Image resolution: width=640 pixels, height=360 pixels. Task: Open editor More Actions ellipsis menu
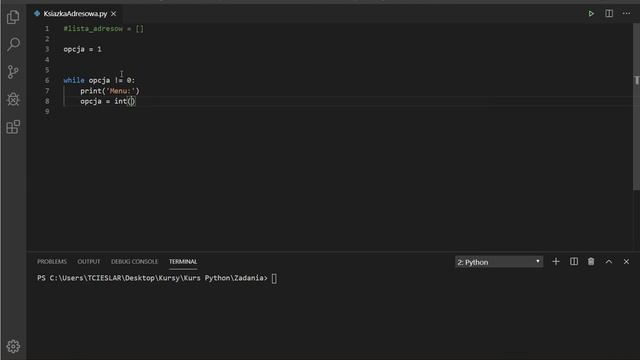(627, 13)
